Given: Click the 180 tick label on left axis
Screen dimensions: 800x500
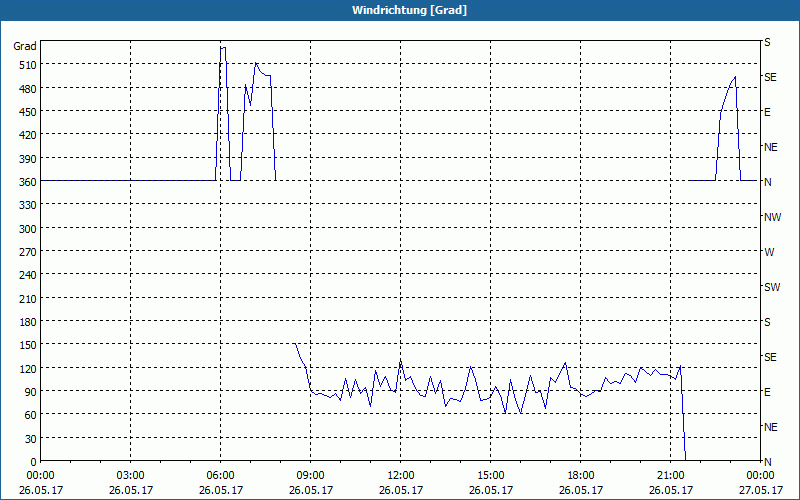Looking at the screenshot, I should tap(25, 322).
